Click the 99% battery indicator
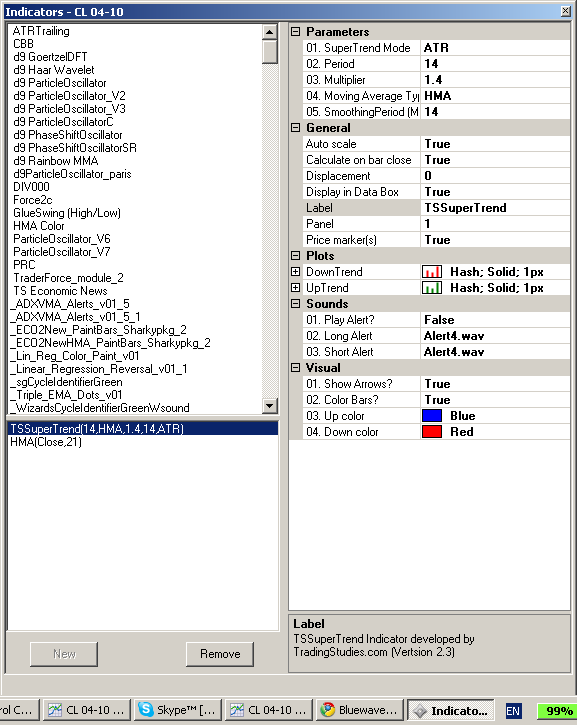This screenshot has width=577, height=725. click(556, 711)
